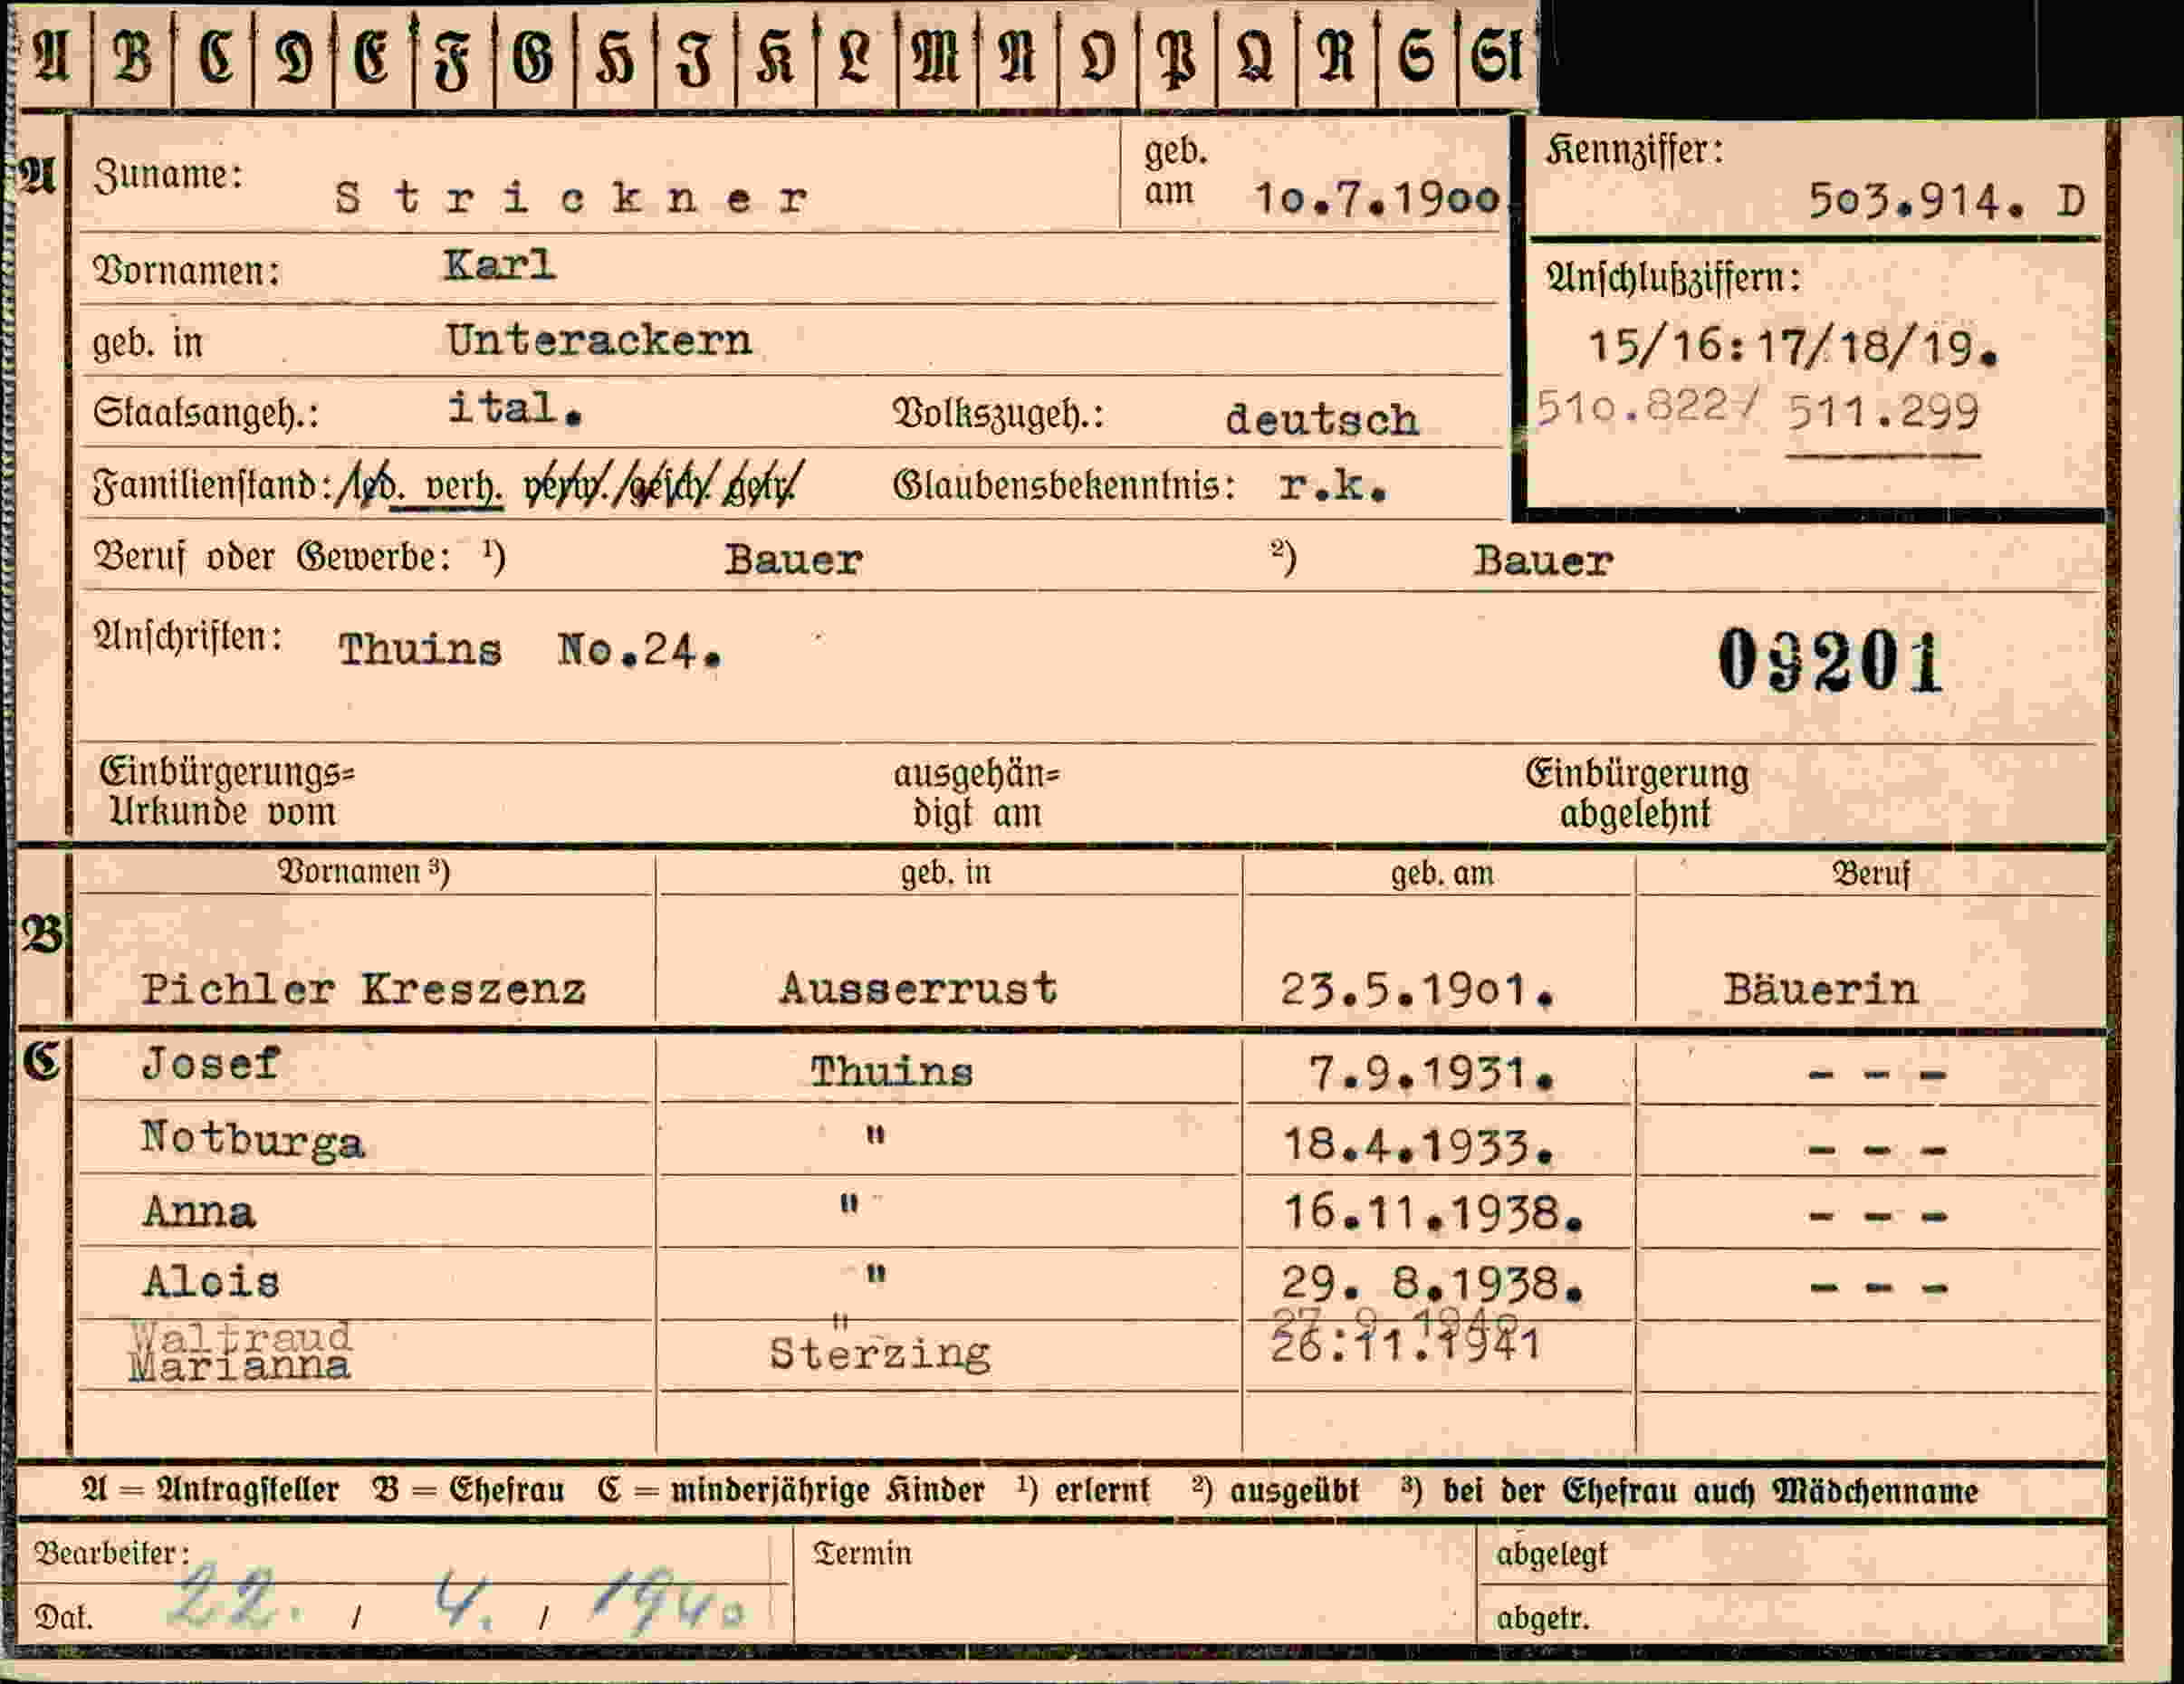This screenshot has height=1684, width=2184.
Task: Select the 'Beruf oder Gewerbe:' label
Action: [x=272, y=556]
